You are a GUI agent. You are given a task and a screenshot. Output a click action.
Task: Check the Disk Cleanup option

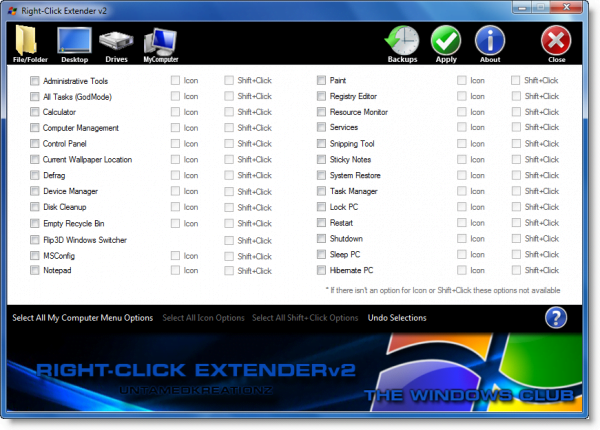(x=35, y=207)
